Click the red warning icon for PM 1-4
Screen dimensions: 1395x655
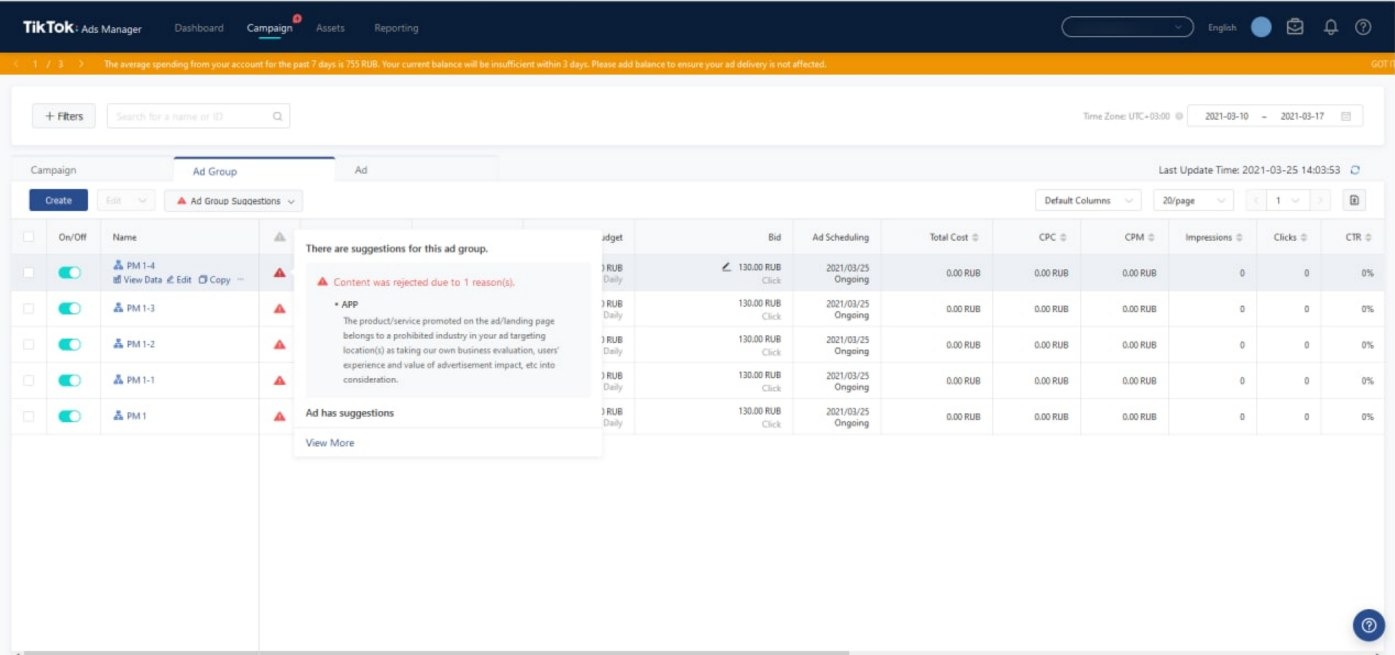point(280,272)
